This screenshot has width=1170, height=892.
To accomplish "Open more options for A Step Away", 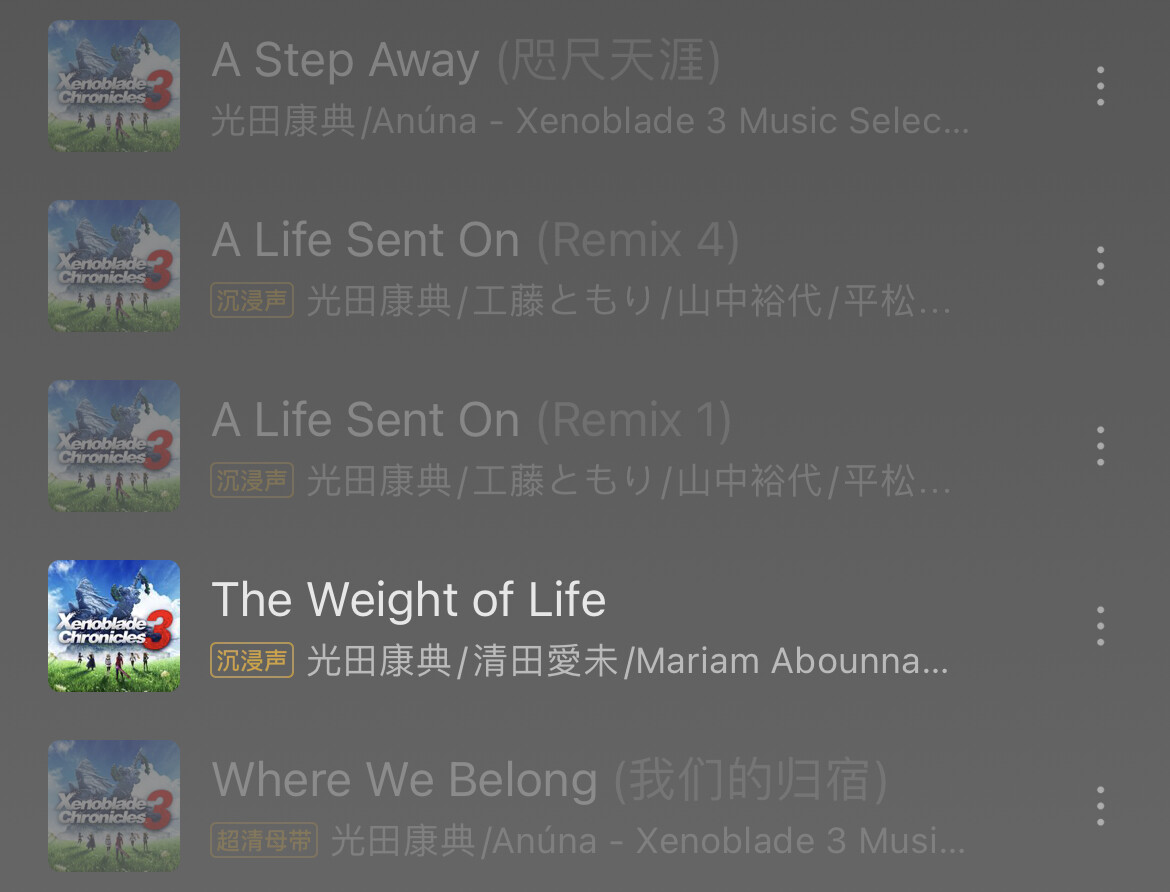I will (x=1101, y=86).
